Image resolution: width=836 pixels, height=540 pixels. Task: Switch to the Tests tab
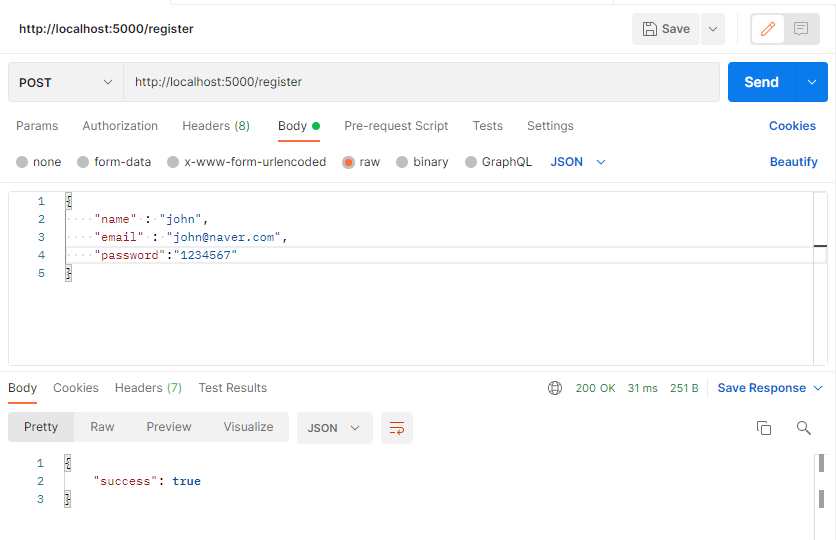tap(487, 126)
